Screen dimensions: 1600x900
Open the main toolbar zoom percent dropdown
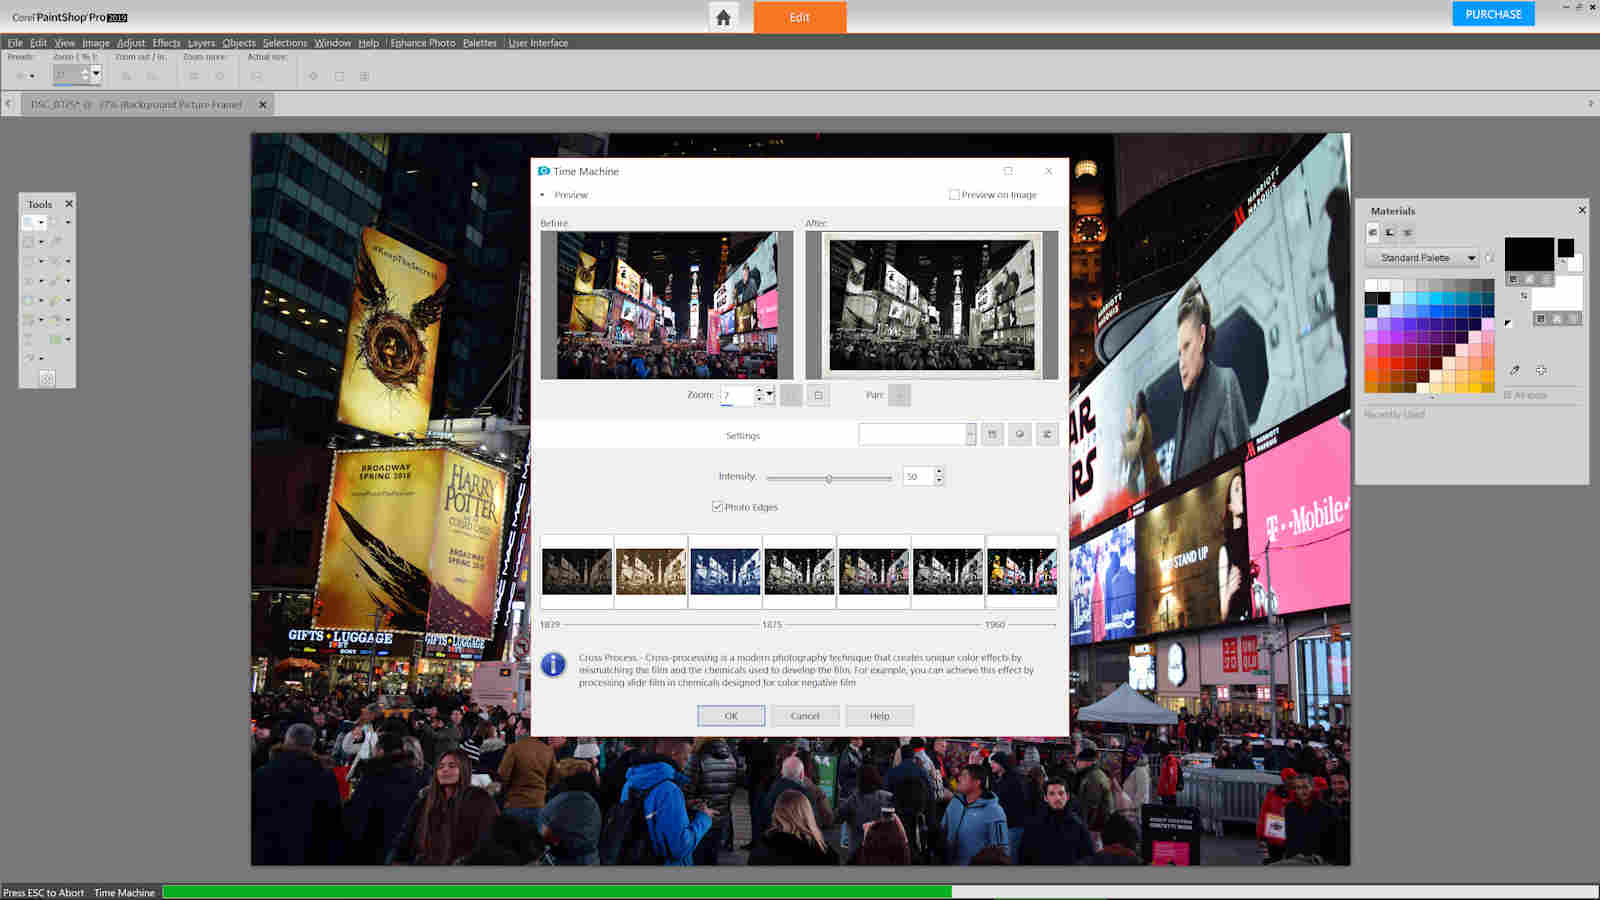pyautogui.click(x=96, y=73)
